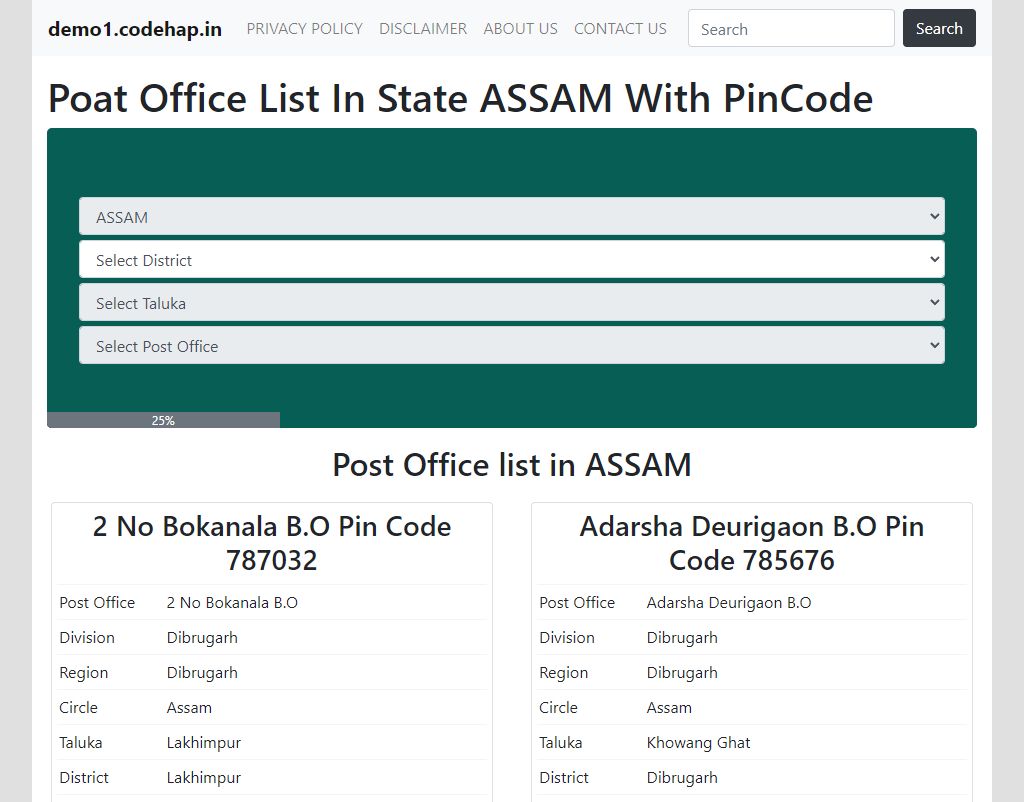1024x802 pixels.
Task: Open 2 No Bokanala B.O Pin Code 787032 title
Action: (272, 543)
